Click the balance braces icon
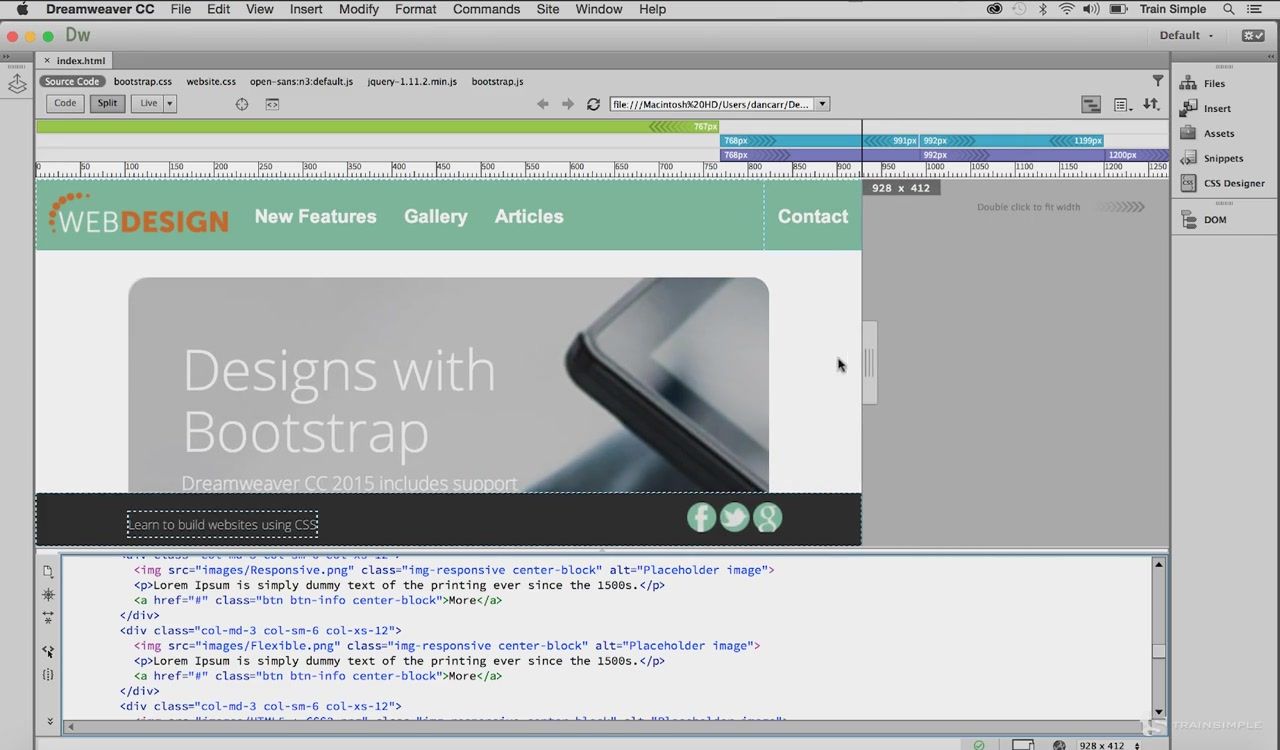 coord(48,675)
